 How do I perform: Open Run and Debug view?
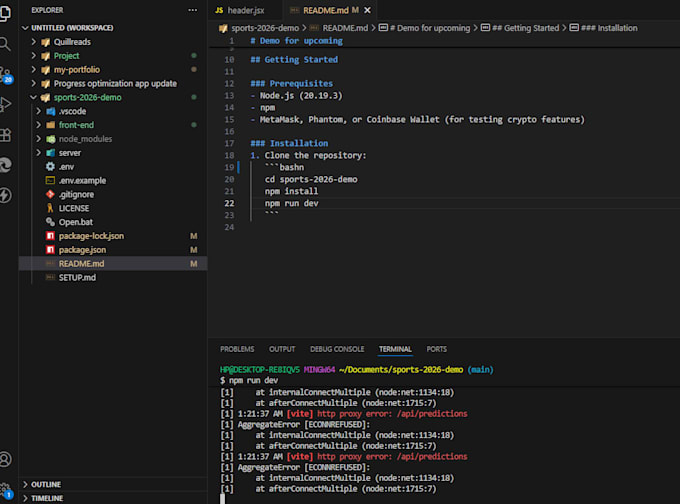pos(5,105)
